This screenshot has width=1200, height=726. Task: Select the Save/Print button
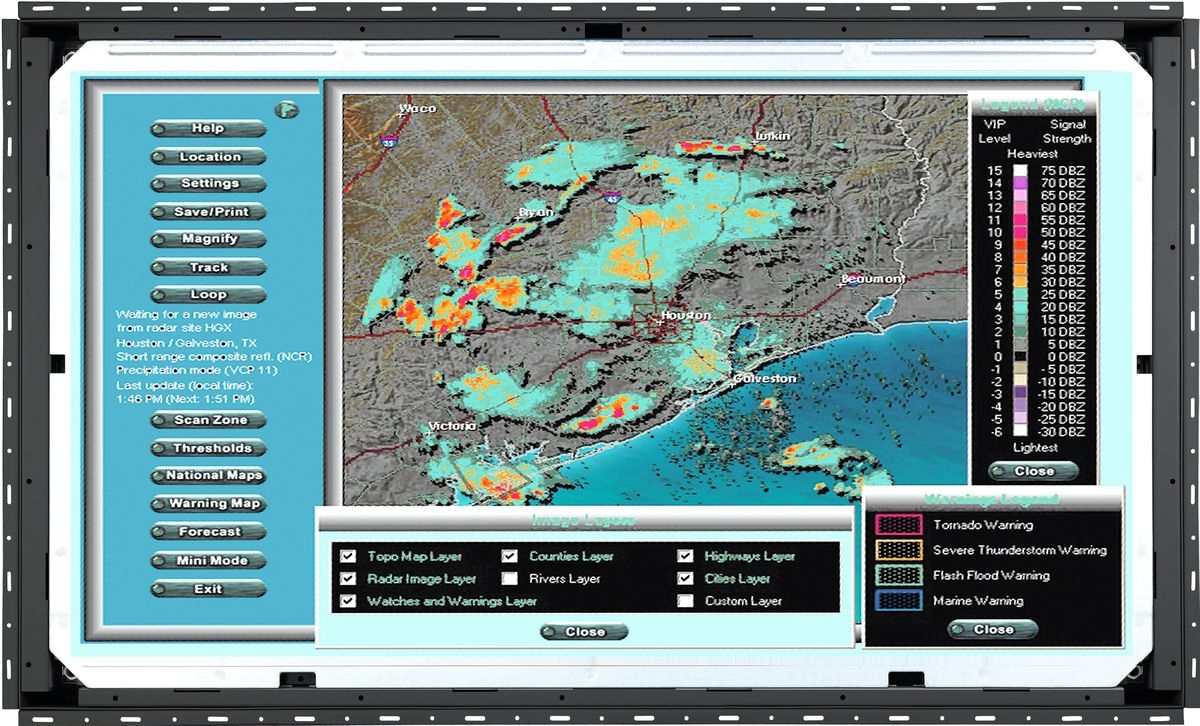pyautogui.click(x=209, y=212)
